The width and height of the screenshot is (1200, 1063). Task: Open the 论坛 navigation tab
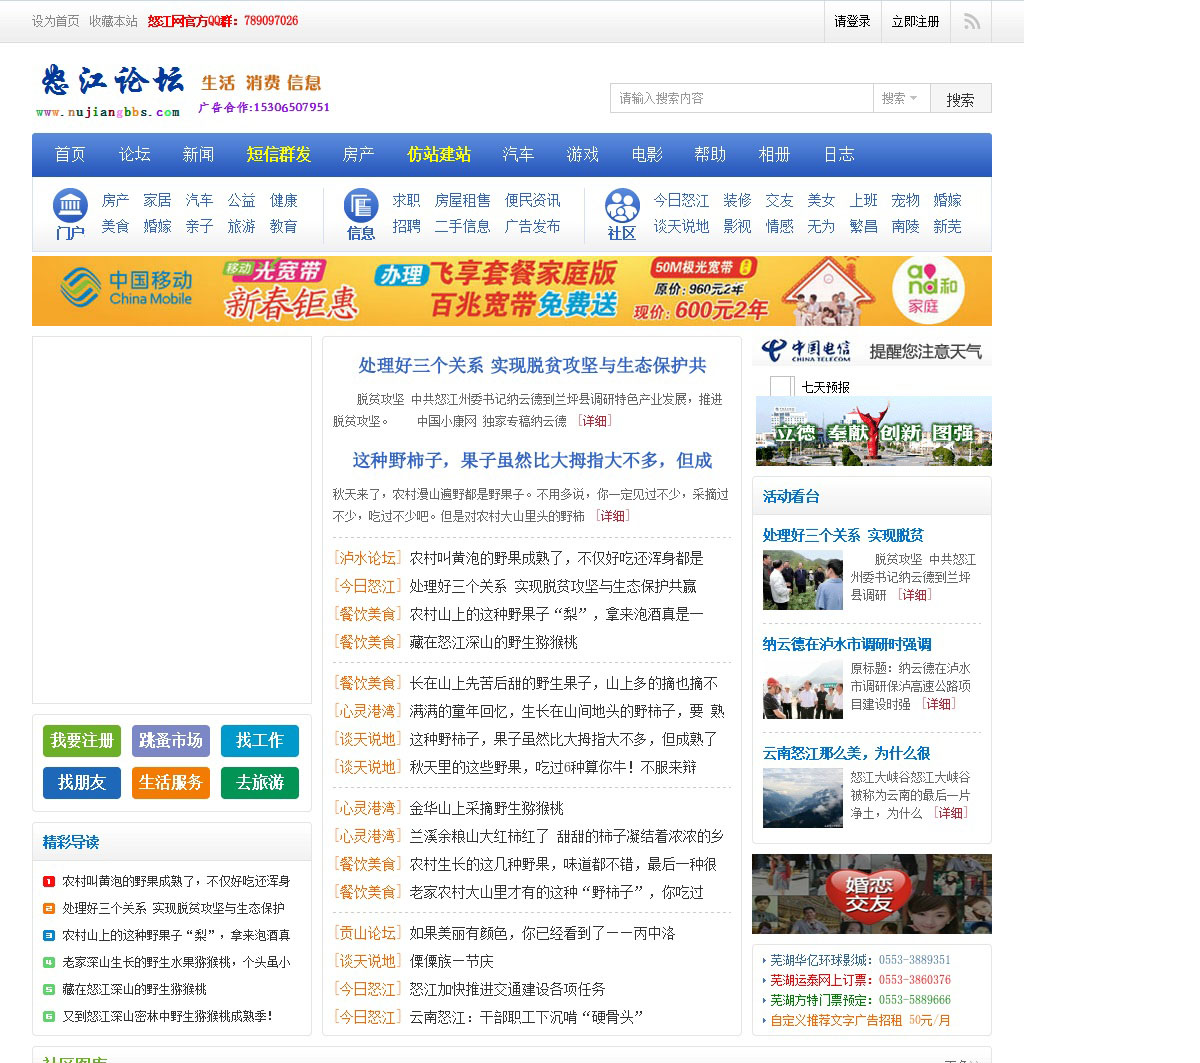(x=134, y=154)
